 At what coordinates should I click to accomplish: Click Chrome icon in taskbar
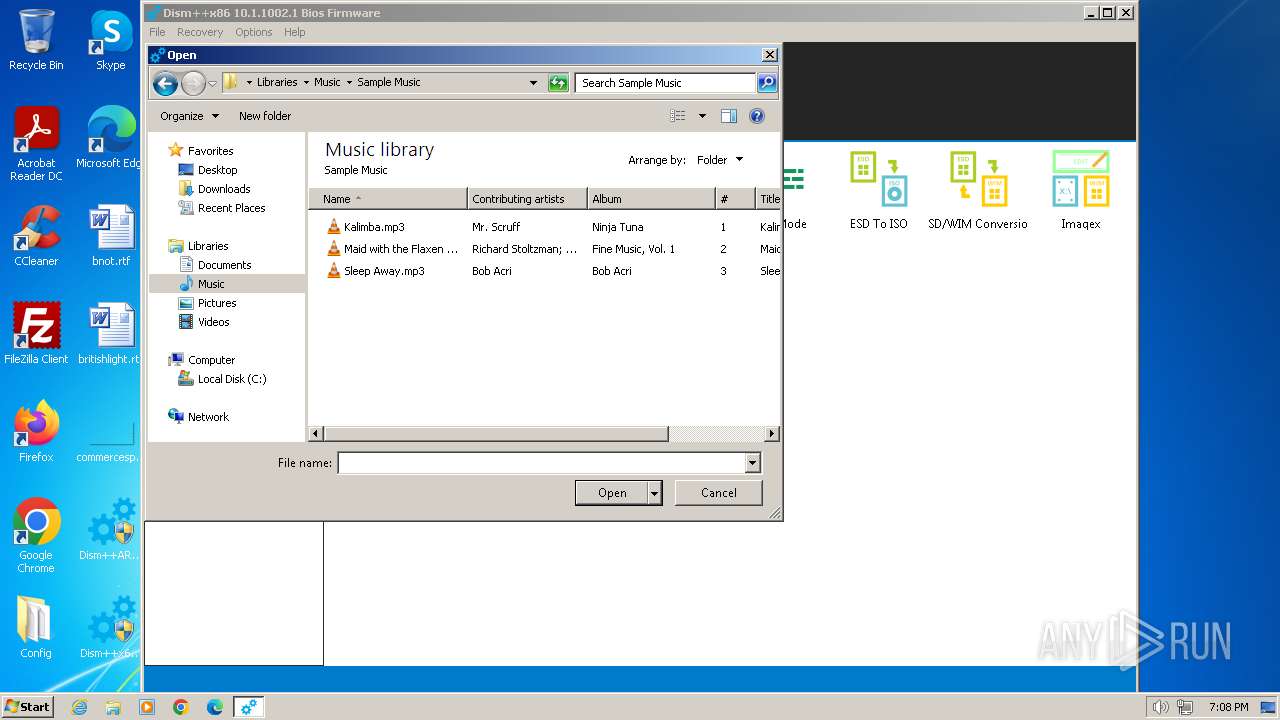[181, 707]
